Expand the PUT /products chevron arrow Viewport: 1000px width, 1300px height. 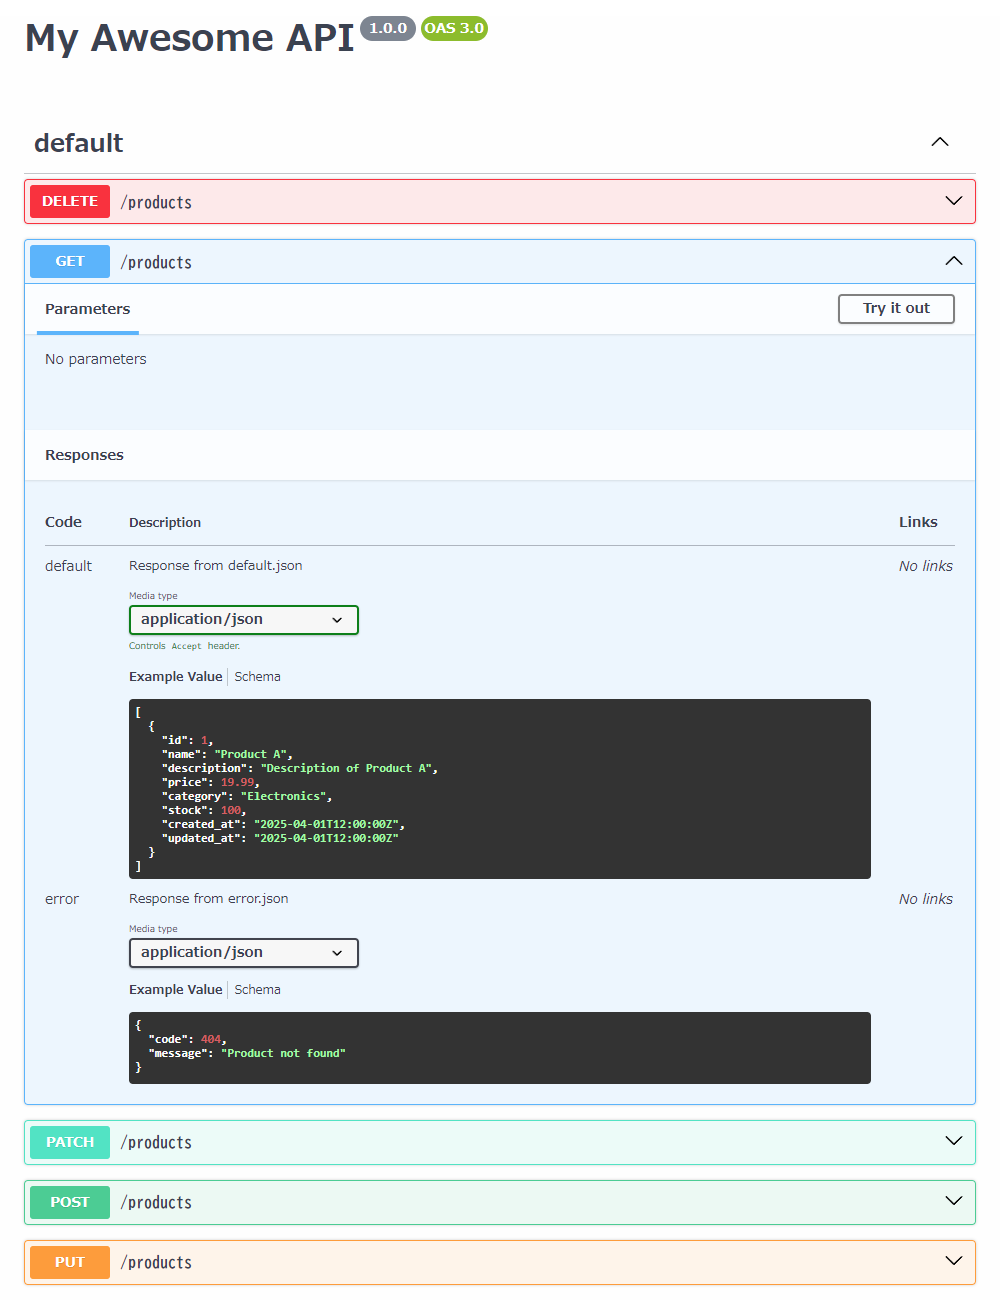[953, 1261]
